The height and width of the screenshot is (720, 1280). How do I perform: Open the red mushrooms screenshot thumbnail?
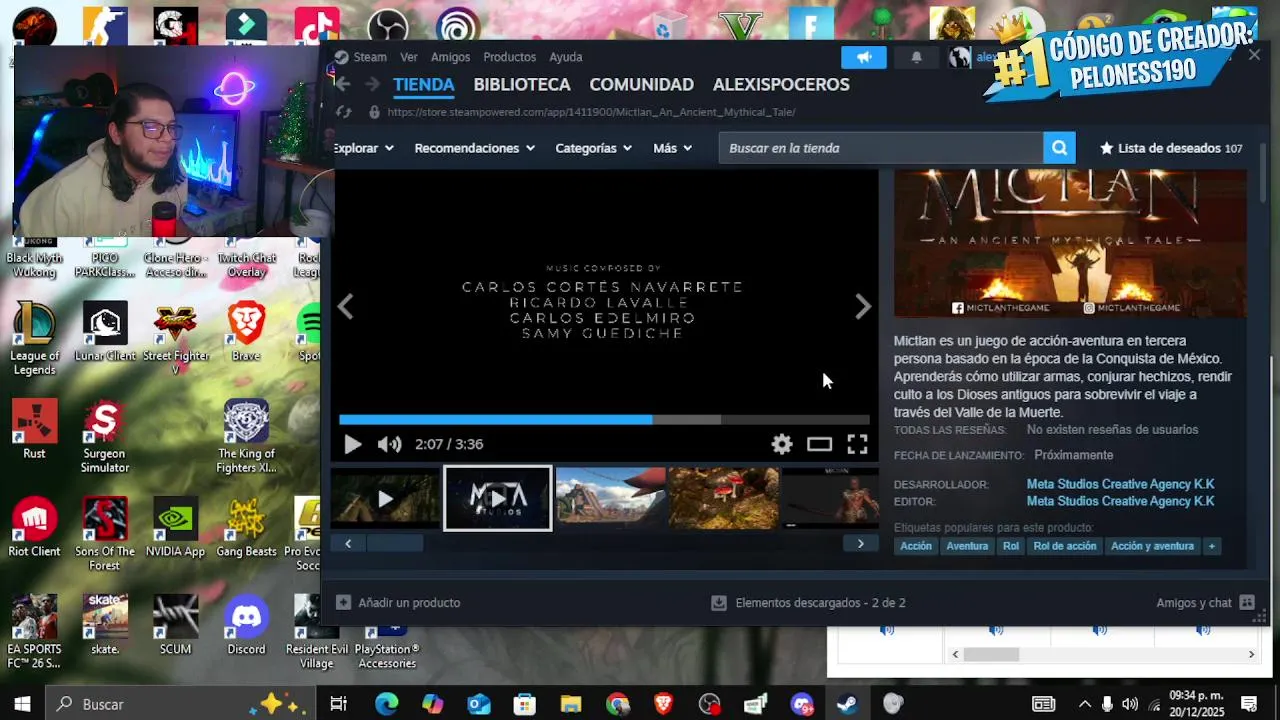coord(723,498)
